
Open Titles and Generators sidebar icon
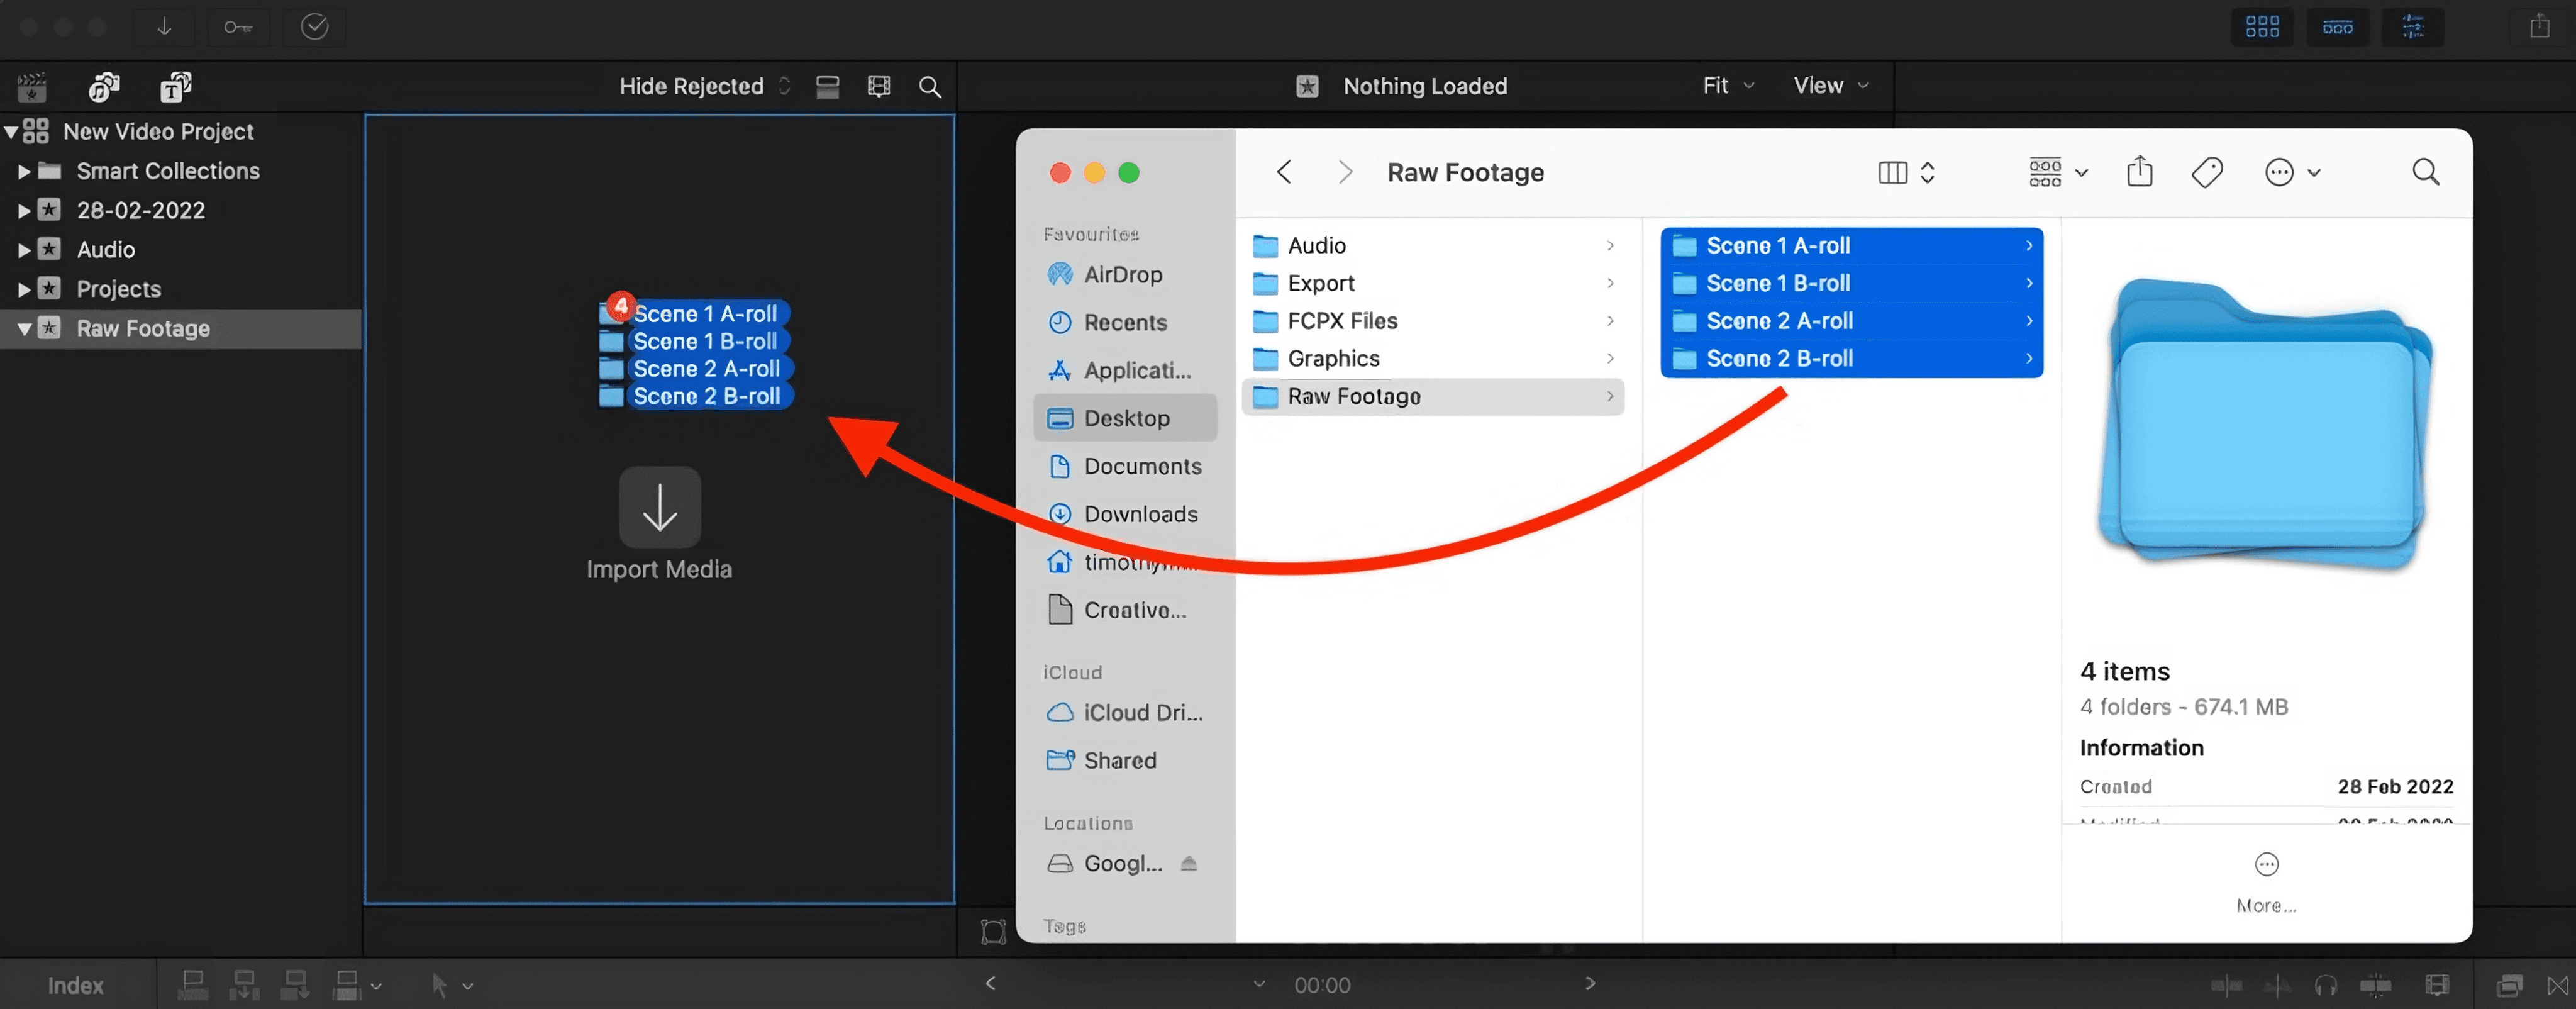click(176, 87)
